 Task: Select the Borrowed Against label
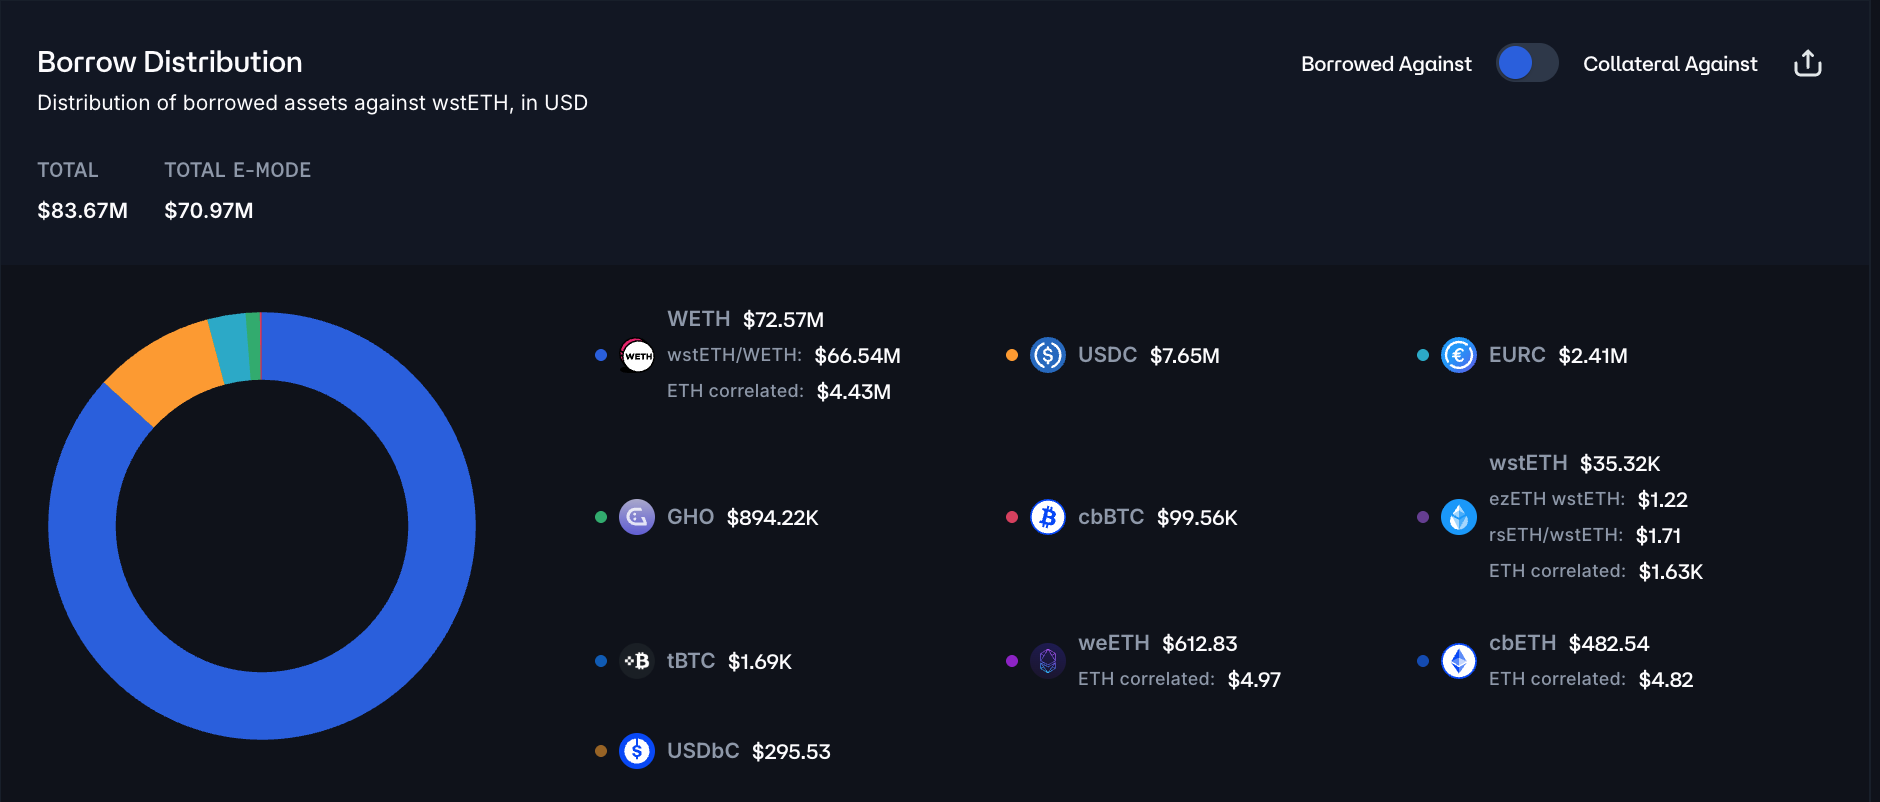pyautogui.click(x=1386, y=64)
